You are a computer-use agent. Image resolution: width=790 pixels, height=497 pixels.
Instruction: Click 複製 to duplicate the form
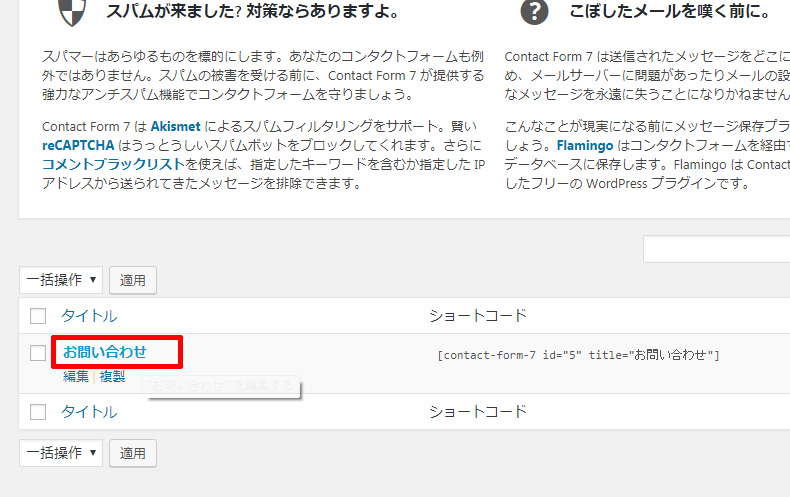(112, 376)
